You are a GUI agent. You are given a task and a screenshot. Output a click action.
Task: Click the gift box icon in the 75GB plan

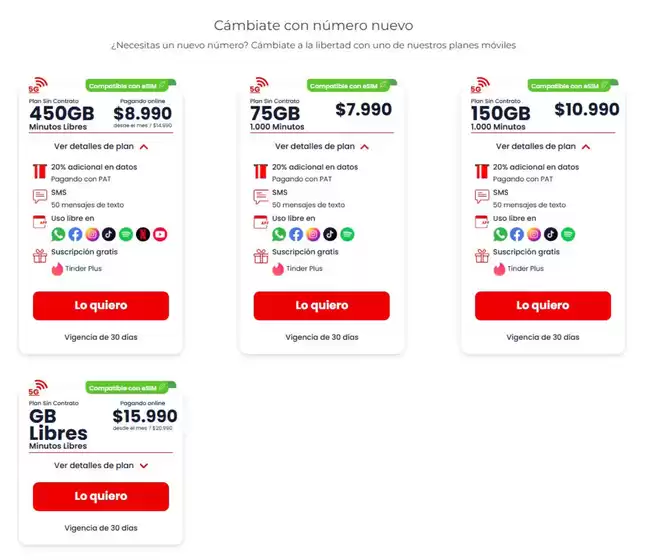261,255
